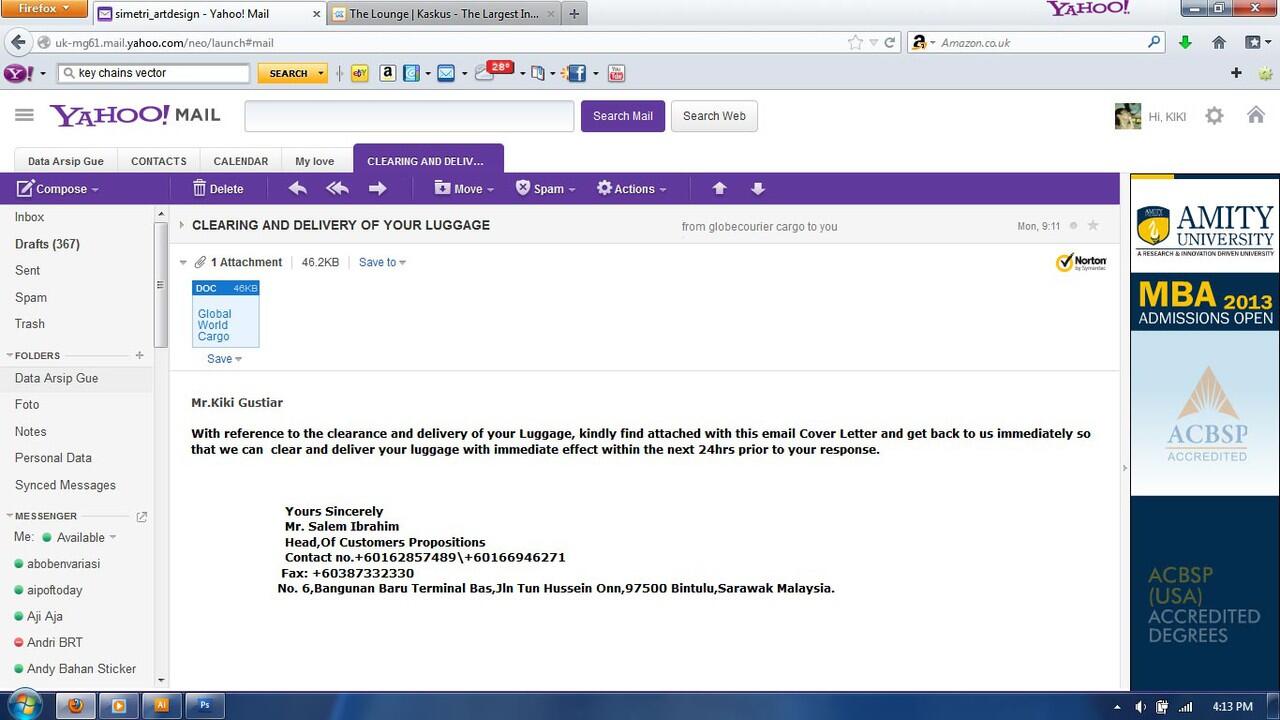Open Global World Cargo DOC attachment
This screenshot has height=720, width=1280.
pos(225,314)
